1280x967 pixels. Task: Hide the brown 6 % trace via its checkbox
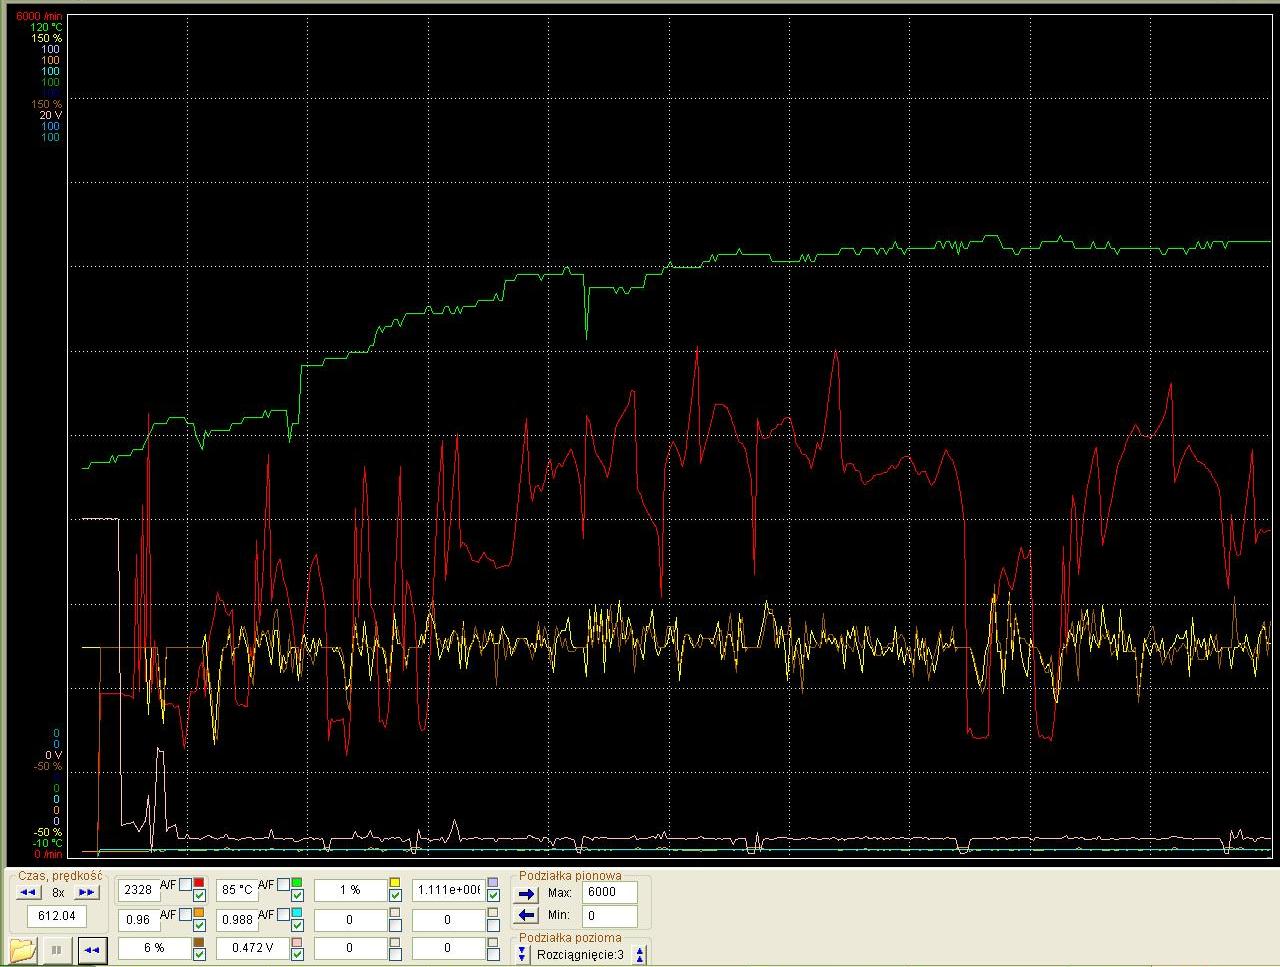point(199,955)
